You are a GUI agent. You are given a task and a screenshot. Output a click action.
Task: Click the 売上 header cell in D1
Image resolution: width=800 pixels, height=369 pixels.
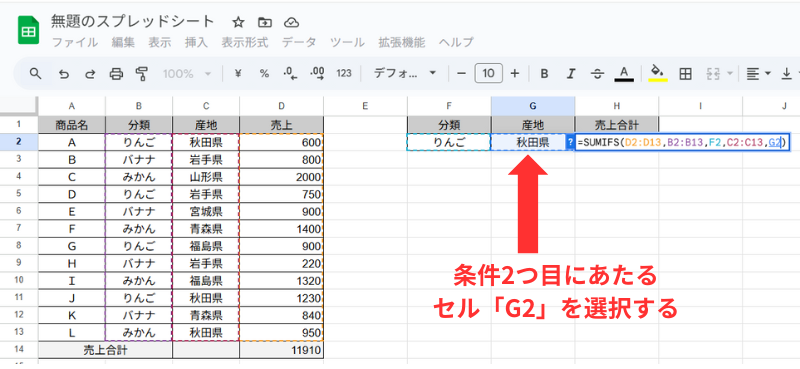click(282, 124)
